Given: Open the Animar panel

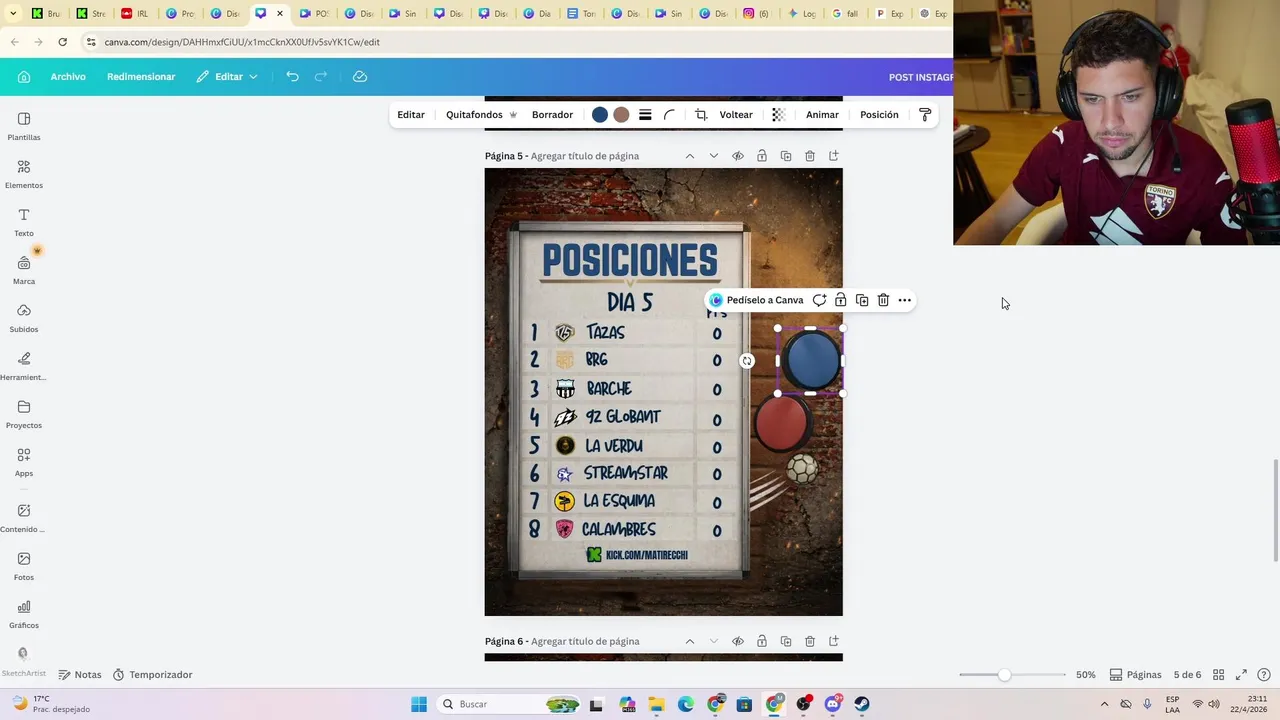Looking at the screenshot, I should pyautogui.click(x=822, y=115).
